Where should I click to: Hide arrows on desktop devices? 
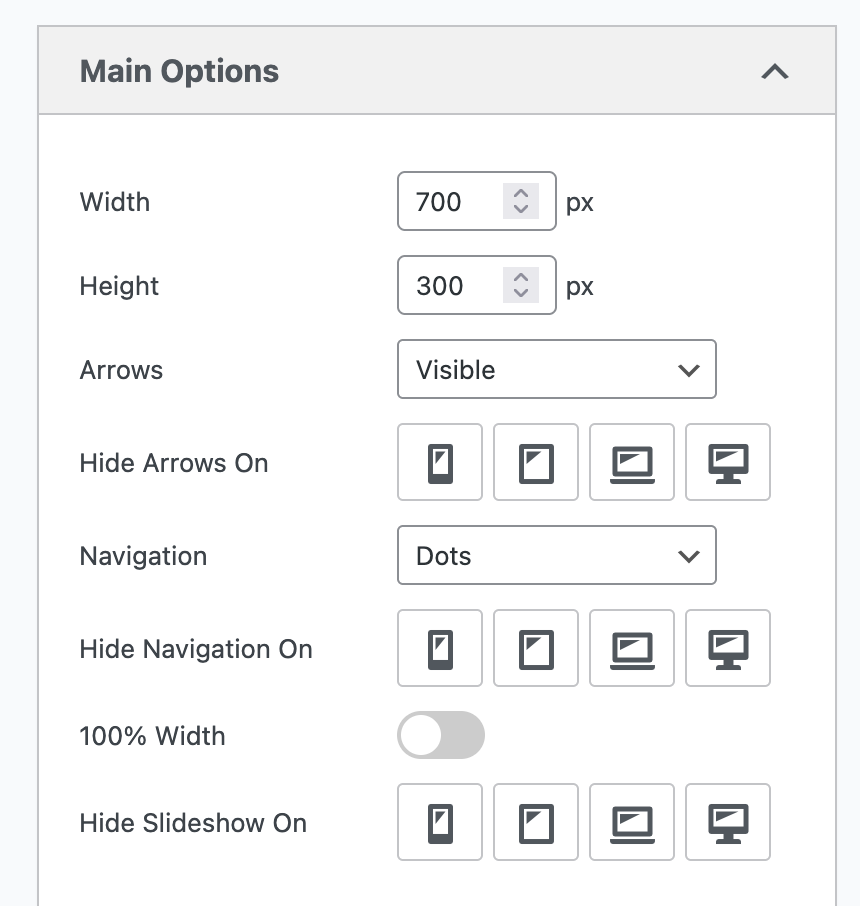pos(727,462)
